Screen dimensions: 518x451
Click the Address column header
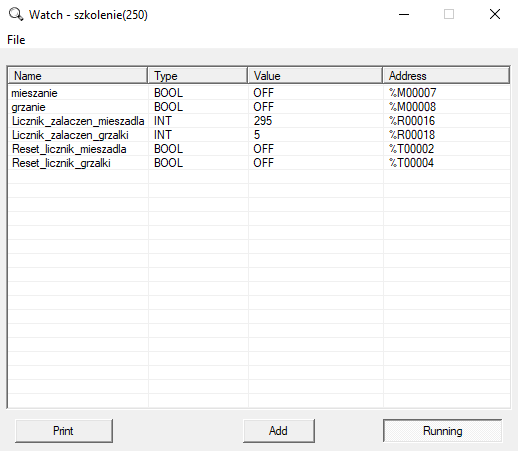446,75
